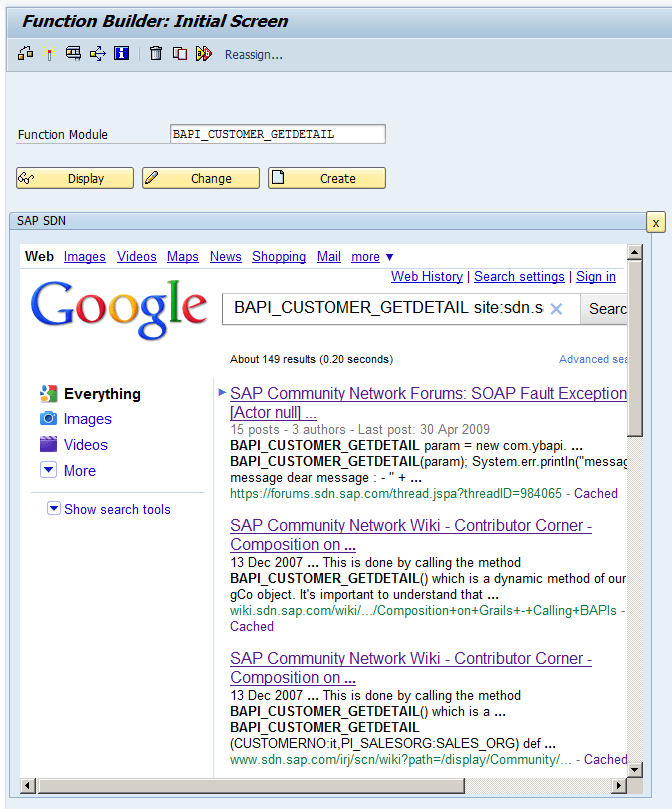Click the Where-used list toolbar icon
The width and height of the screenshot is (672, 809).
click(x=73, y=53)
